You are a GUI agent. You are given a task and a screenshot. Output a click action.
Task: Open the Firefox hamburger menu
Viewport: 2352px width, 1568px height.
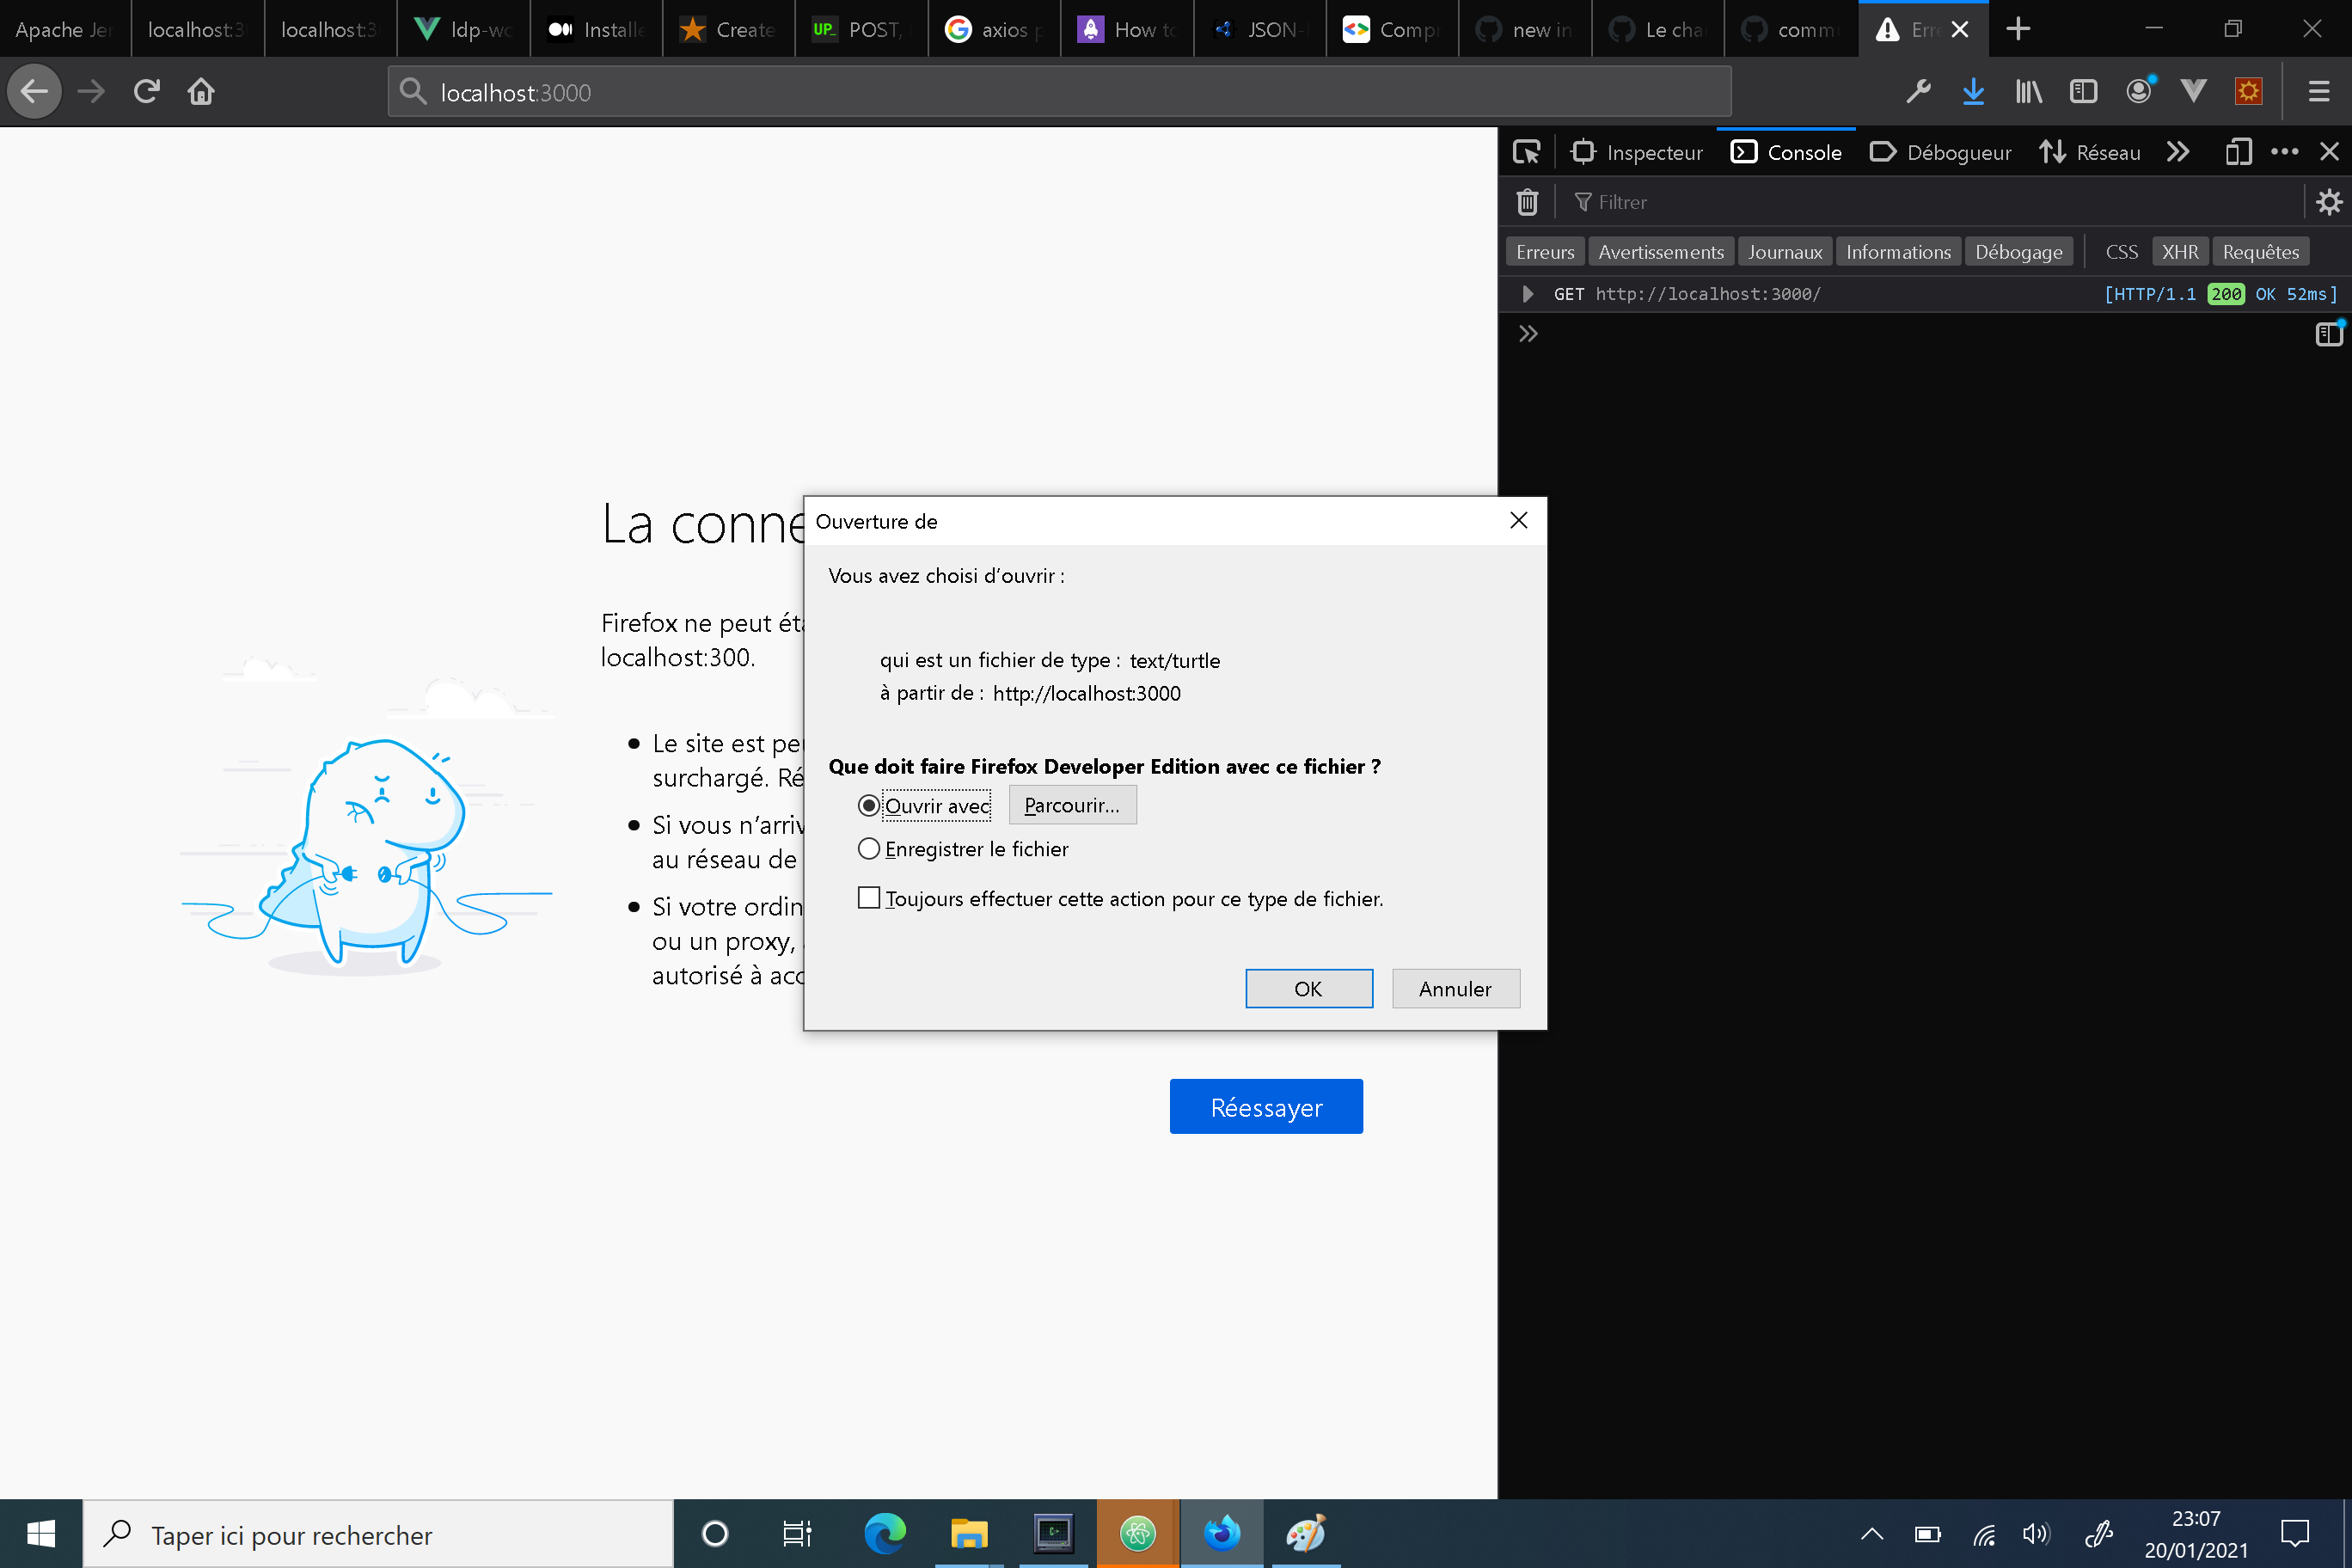[2318, 91]
